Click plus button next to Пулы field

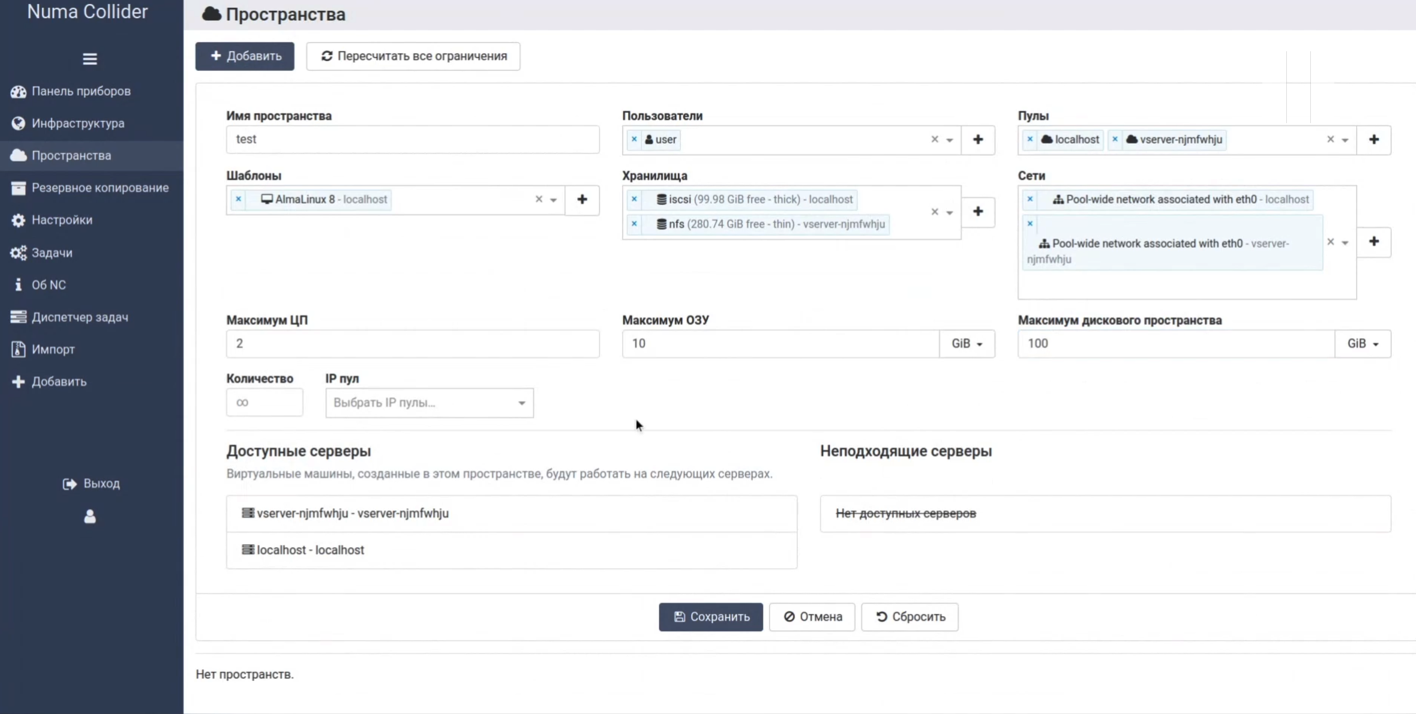[x=1373, y=140]
